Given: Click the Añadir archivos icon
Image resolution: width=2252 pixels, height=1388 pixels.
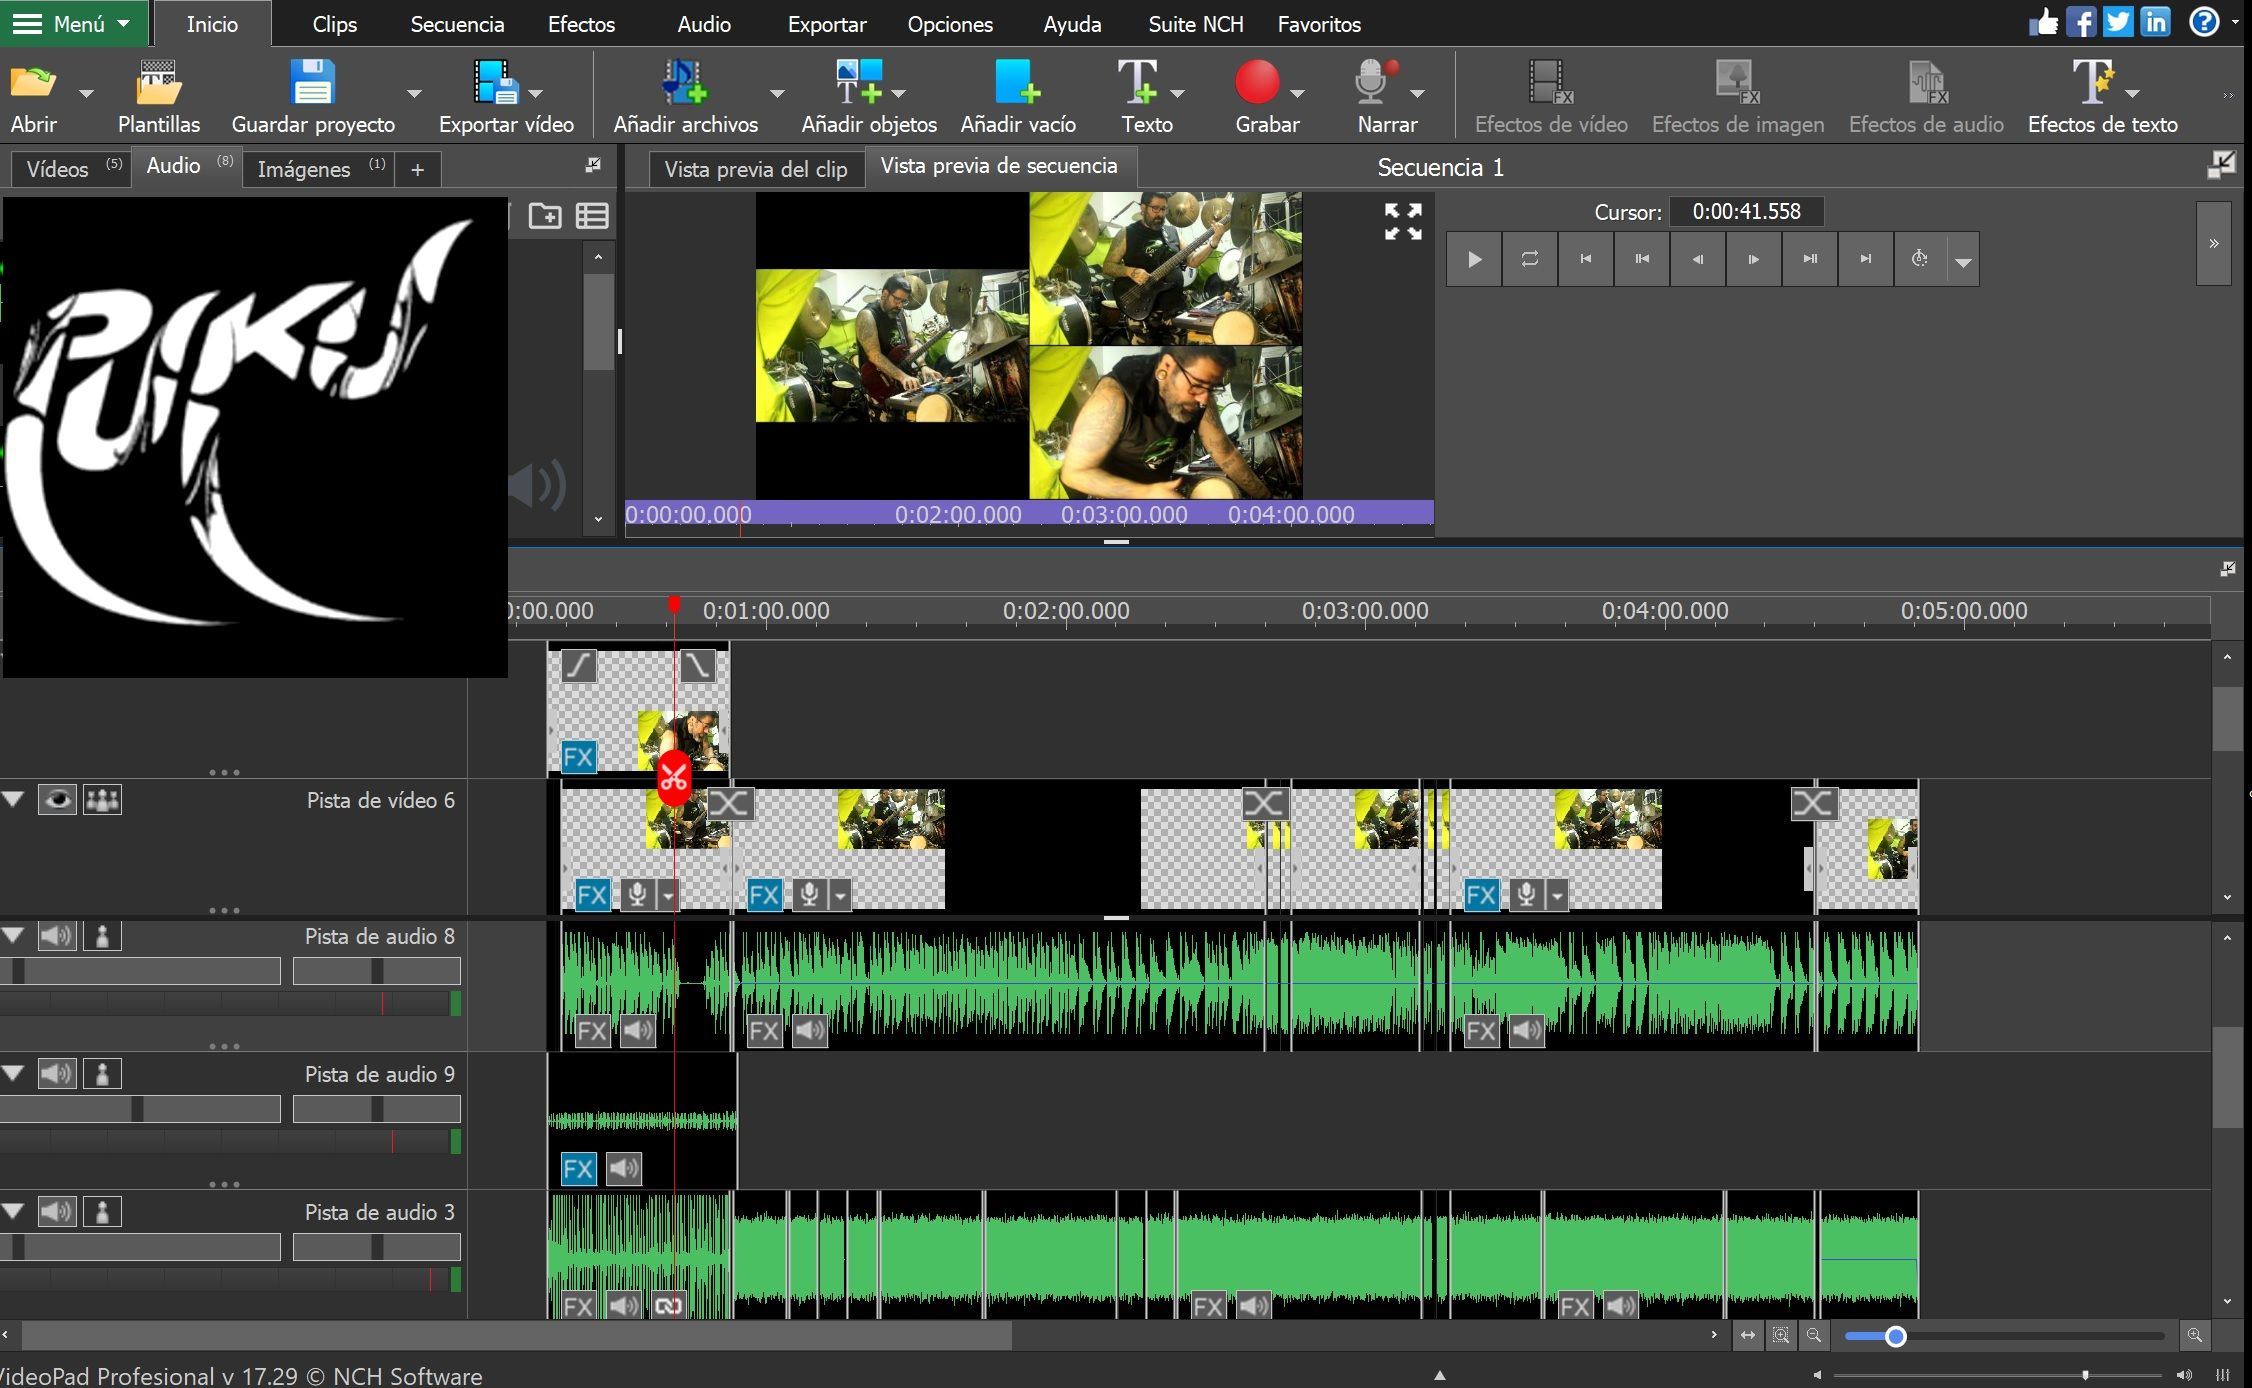Looking at the screenshot, I should (x=685, y=84).
